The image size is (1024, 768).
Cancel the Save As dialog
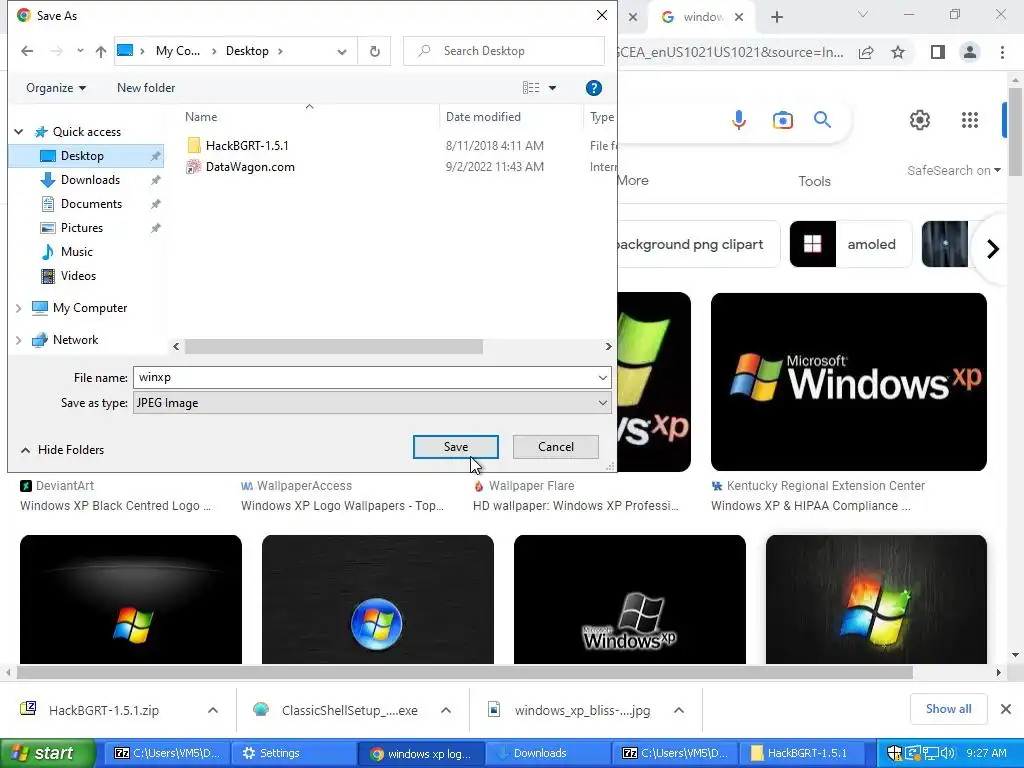coord(556,447)
